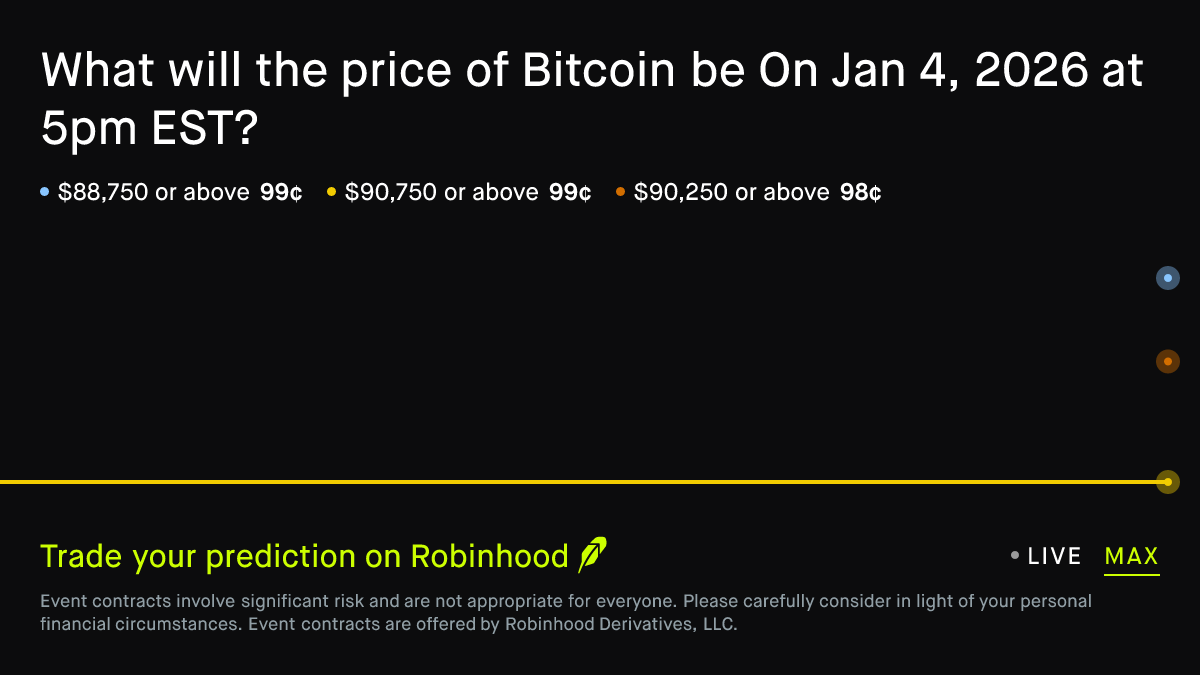
Task: Expand the 98¢ price for $90,250 contract
Action: 861,191
